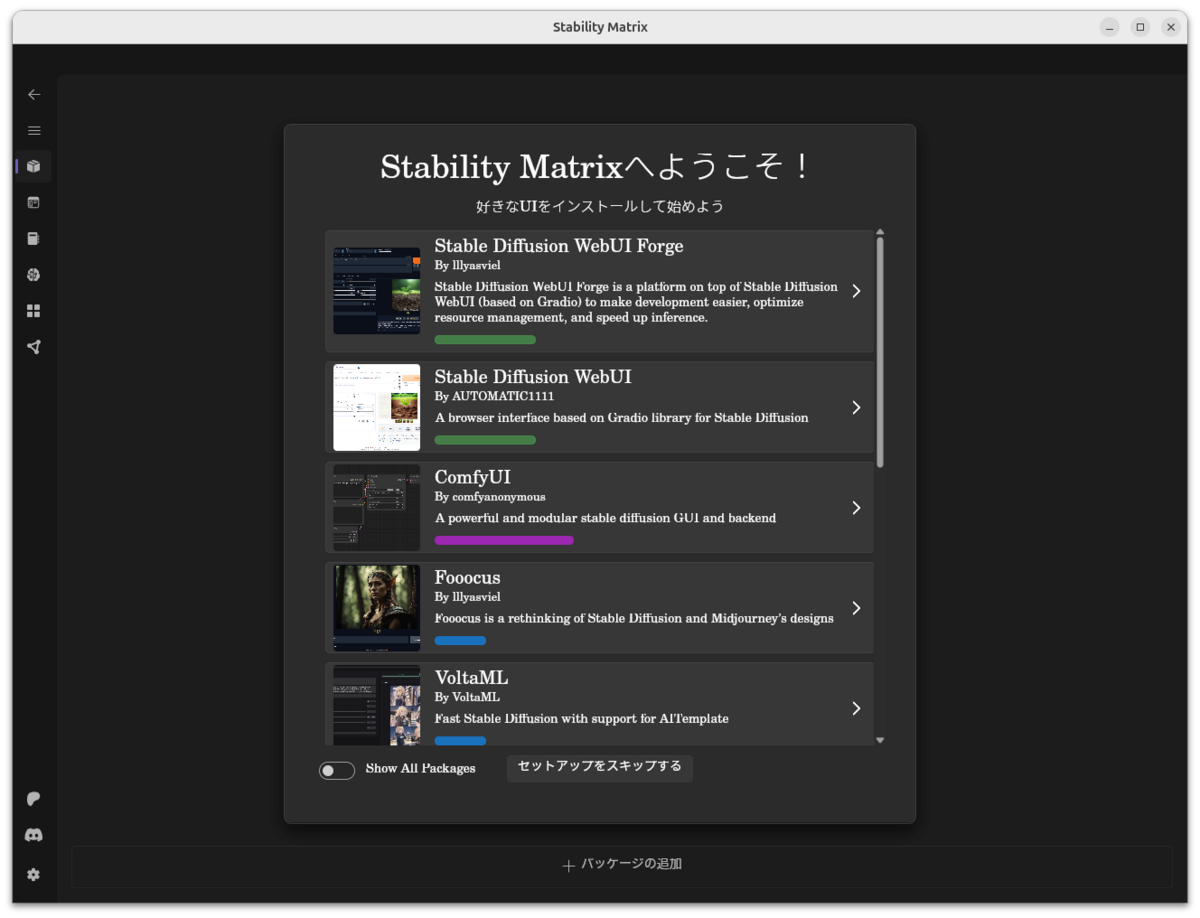Click the By AUTOMATIC1111 author text
Screen dimensions: 1200x918
click(x=494, y=397)
